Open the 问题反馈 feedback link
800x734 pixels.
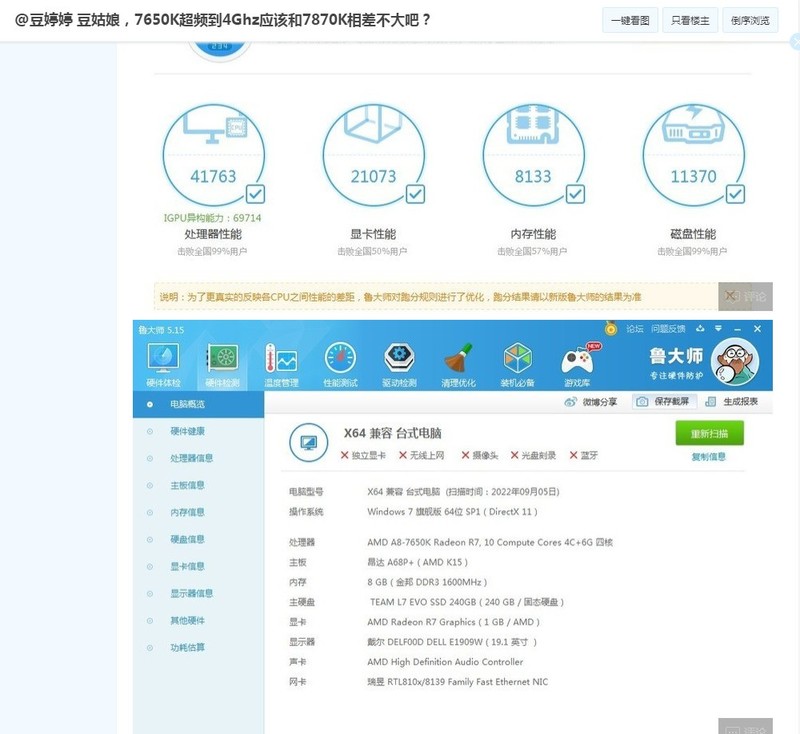coord(668,329)
